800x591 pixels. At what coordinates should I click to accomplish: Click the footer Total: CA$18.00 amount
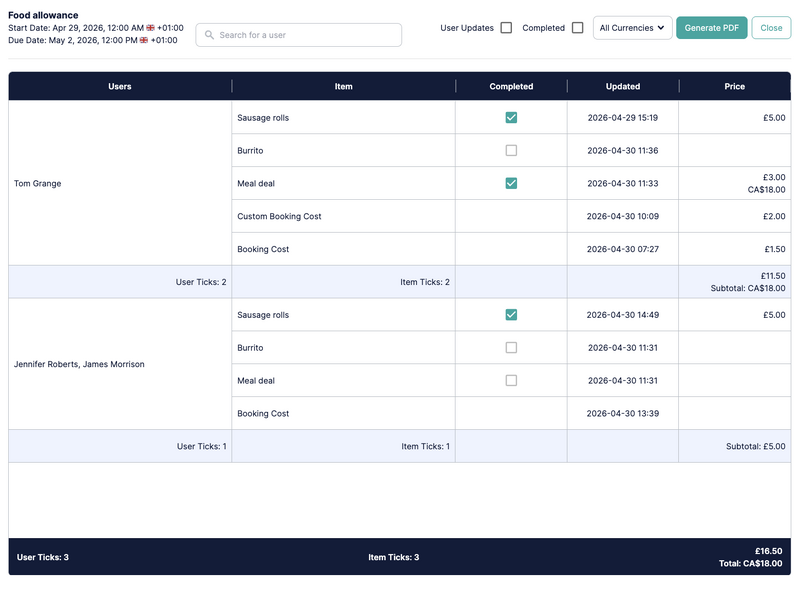(751, 563)
